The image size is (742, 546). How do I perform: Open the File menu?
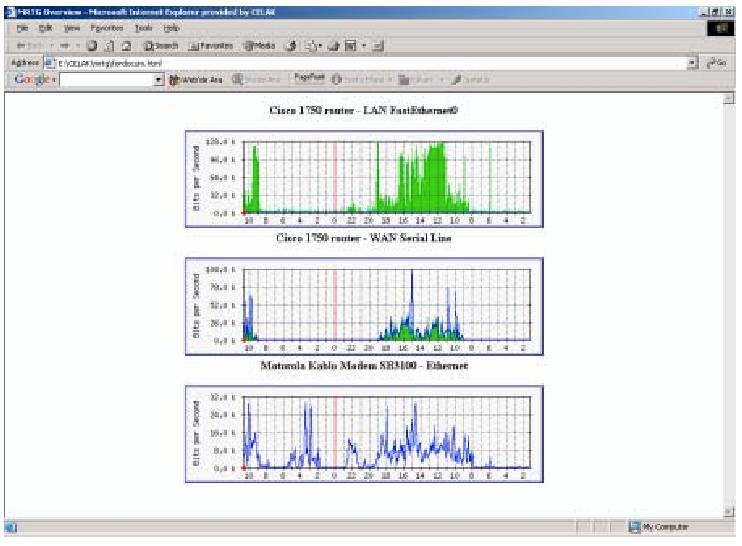[x=22, y=28]
